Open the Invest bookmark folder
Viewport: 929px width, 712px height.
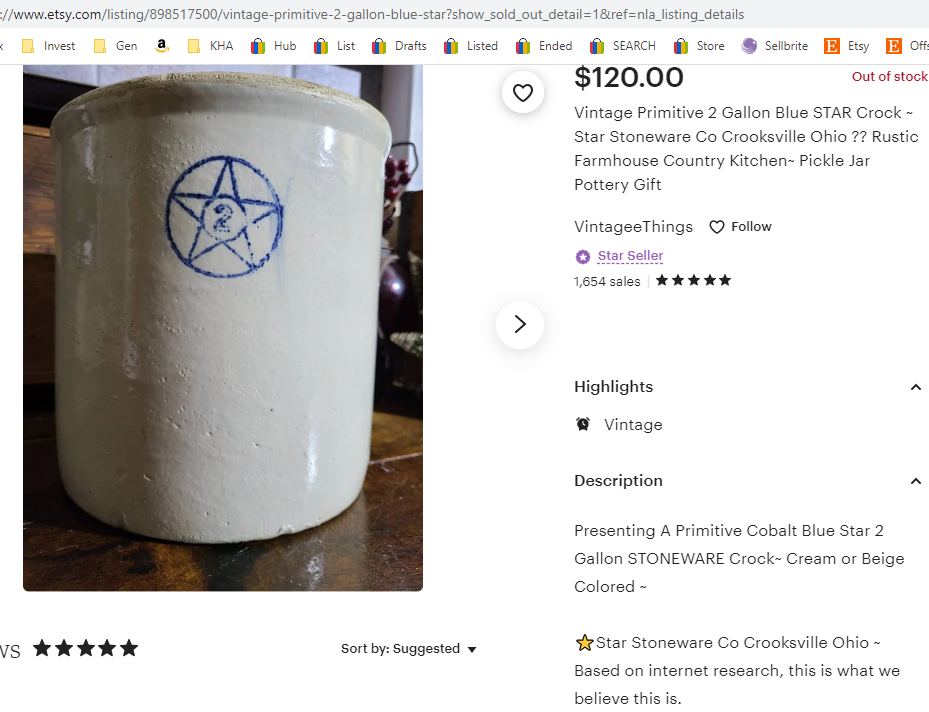click(x=49, y=46)
